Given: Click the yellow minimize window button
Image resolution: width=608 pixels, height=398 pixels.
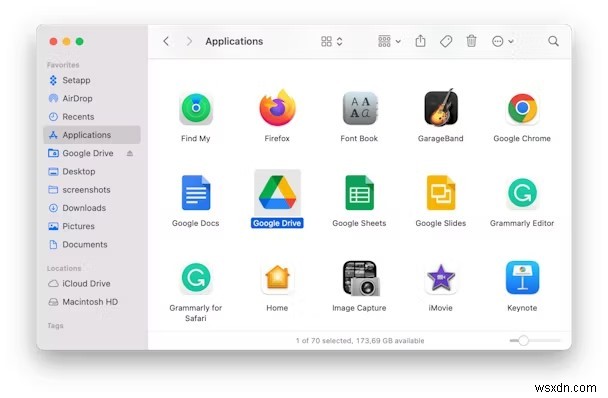Looking at the screenshot, I should pyautogui.click(x=66, y=41).
